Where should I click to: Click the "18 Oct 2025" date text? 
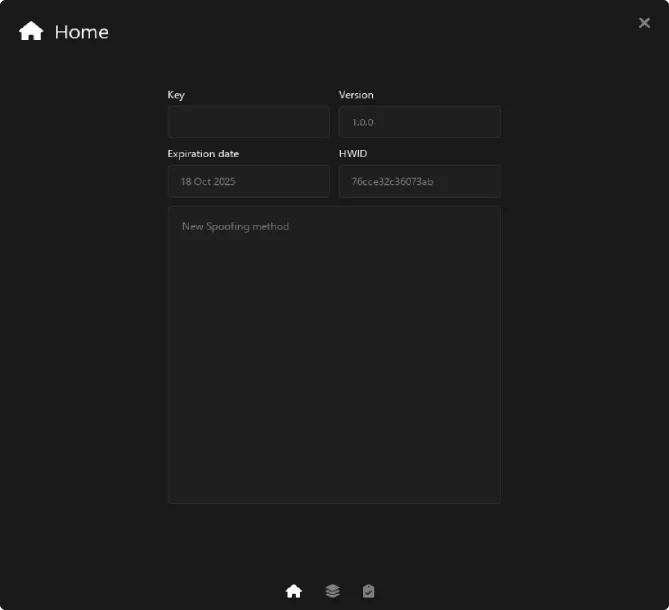coord(208,182)
